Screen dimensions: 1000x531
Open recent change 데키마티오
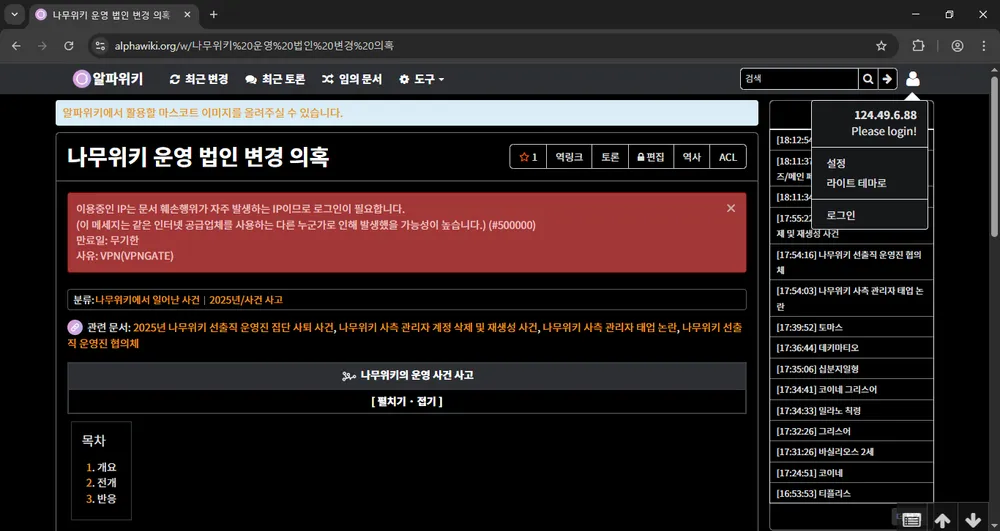tap(851, 348)
